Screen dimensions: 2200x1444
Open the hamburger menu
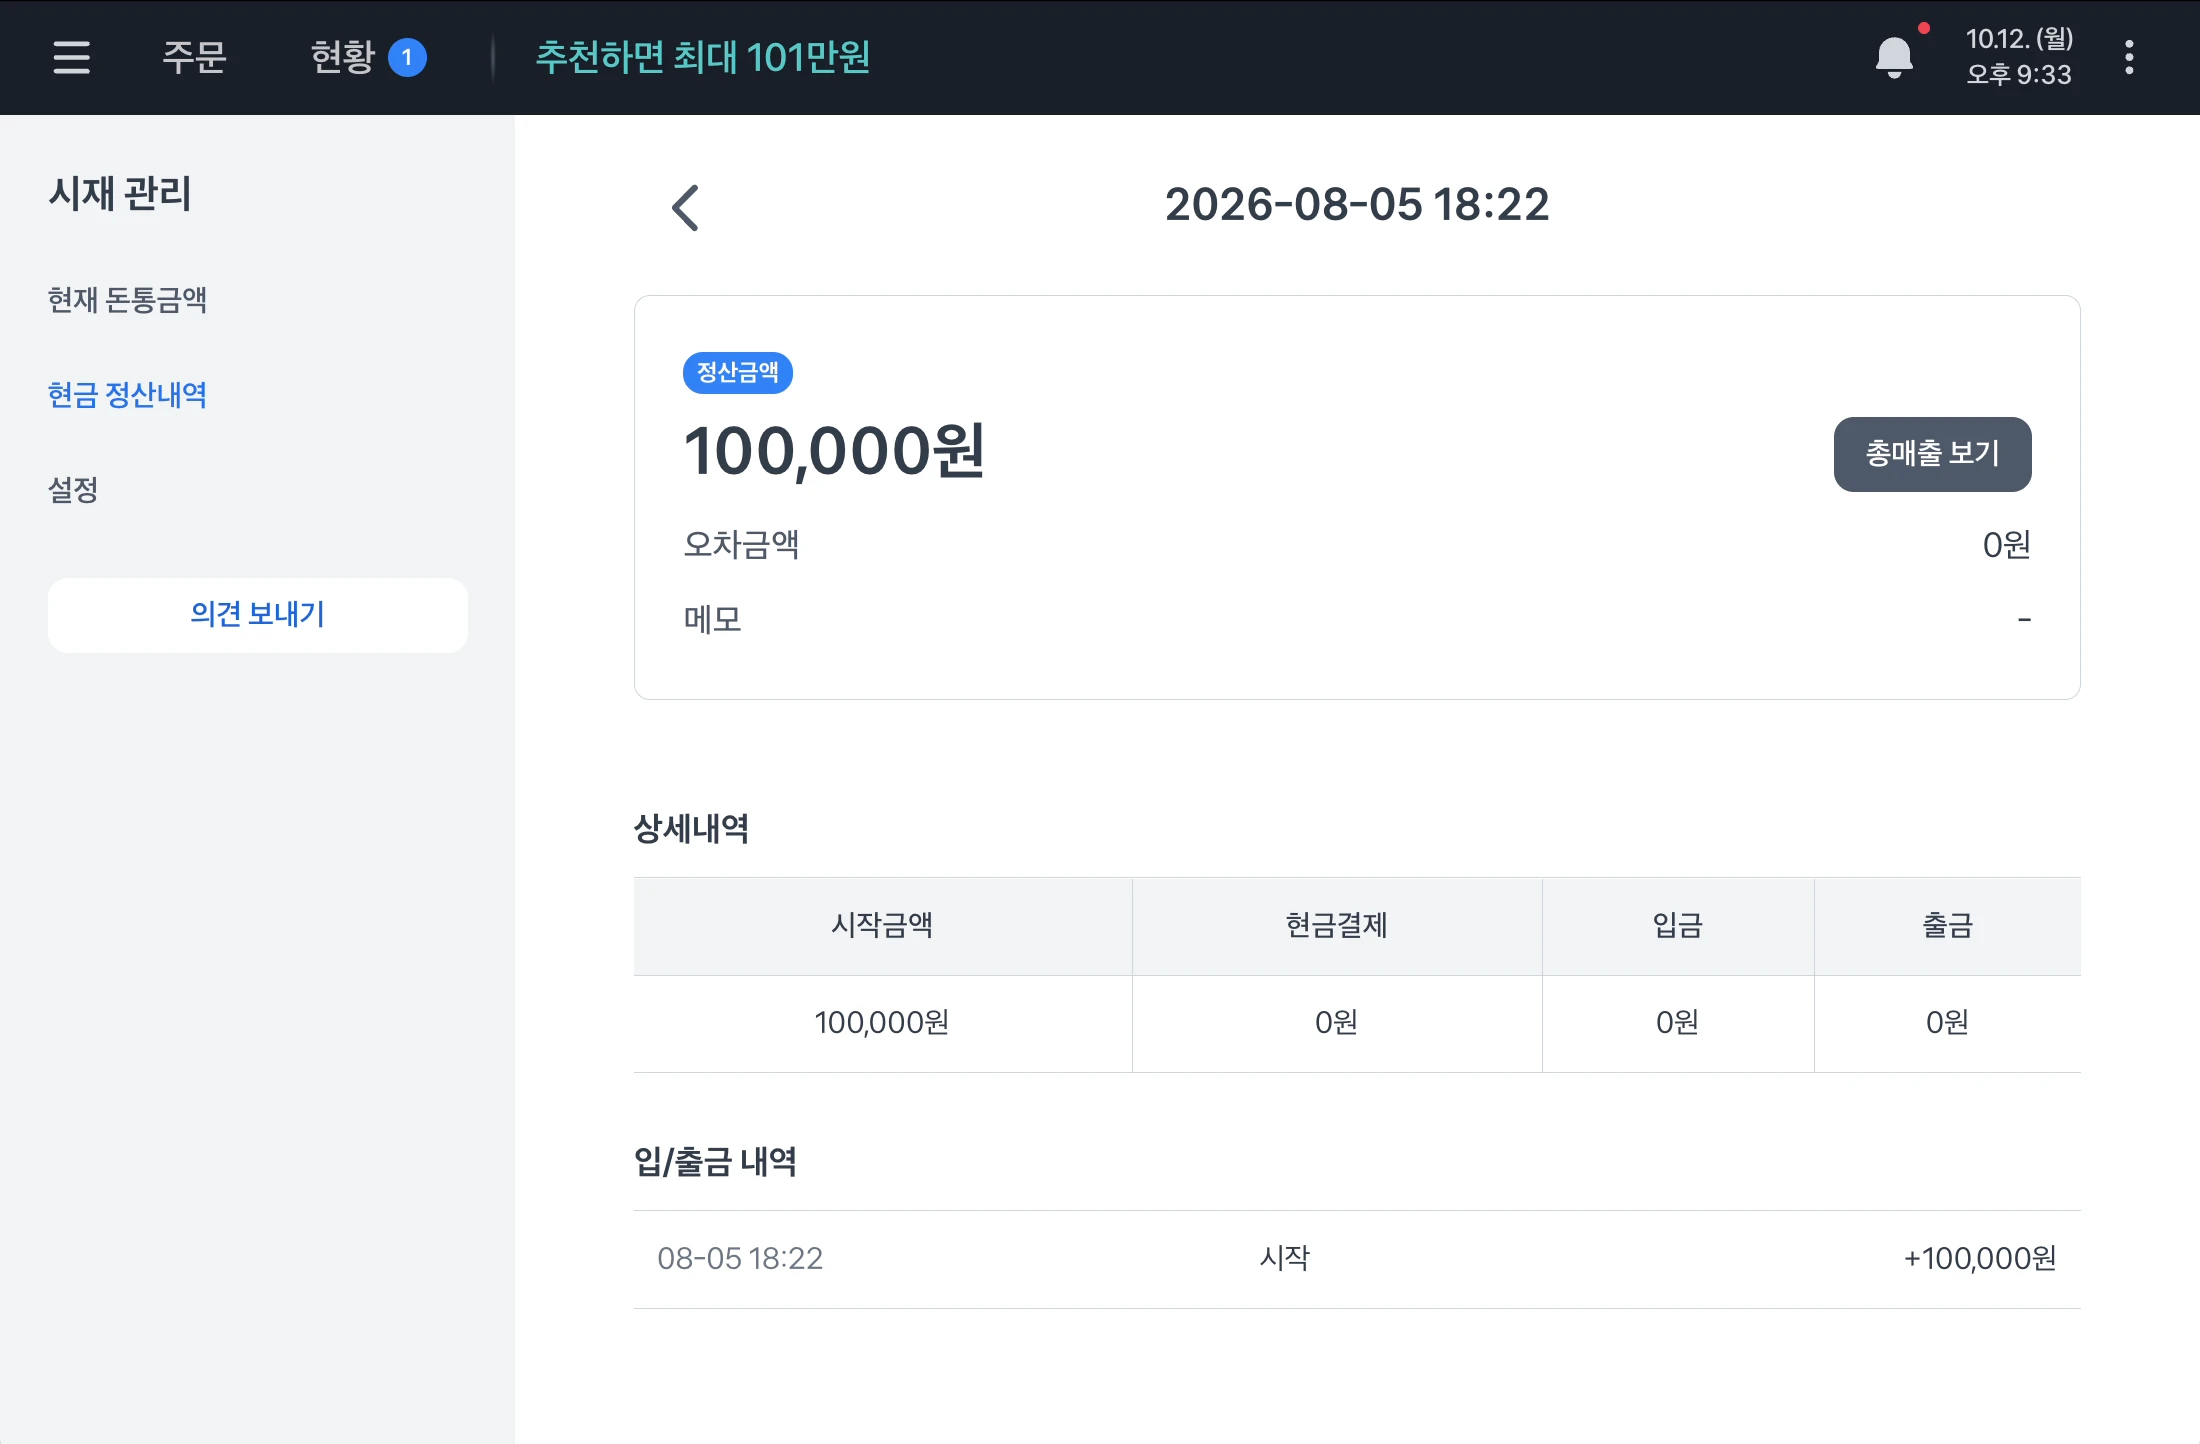(x=71, y=57)
